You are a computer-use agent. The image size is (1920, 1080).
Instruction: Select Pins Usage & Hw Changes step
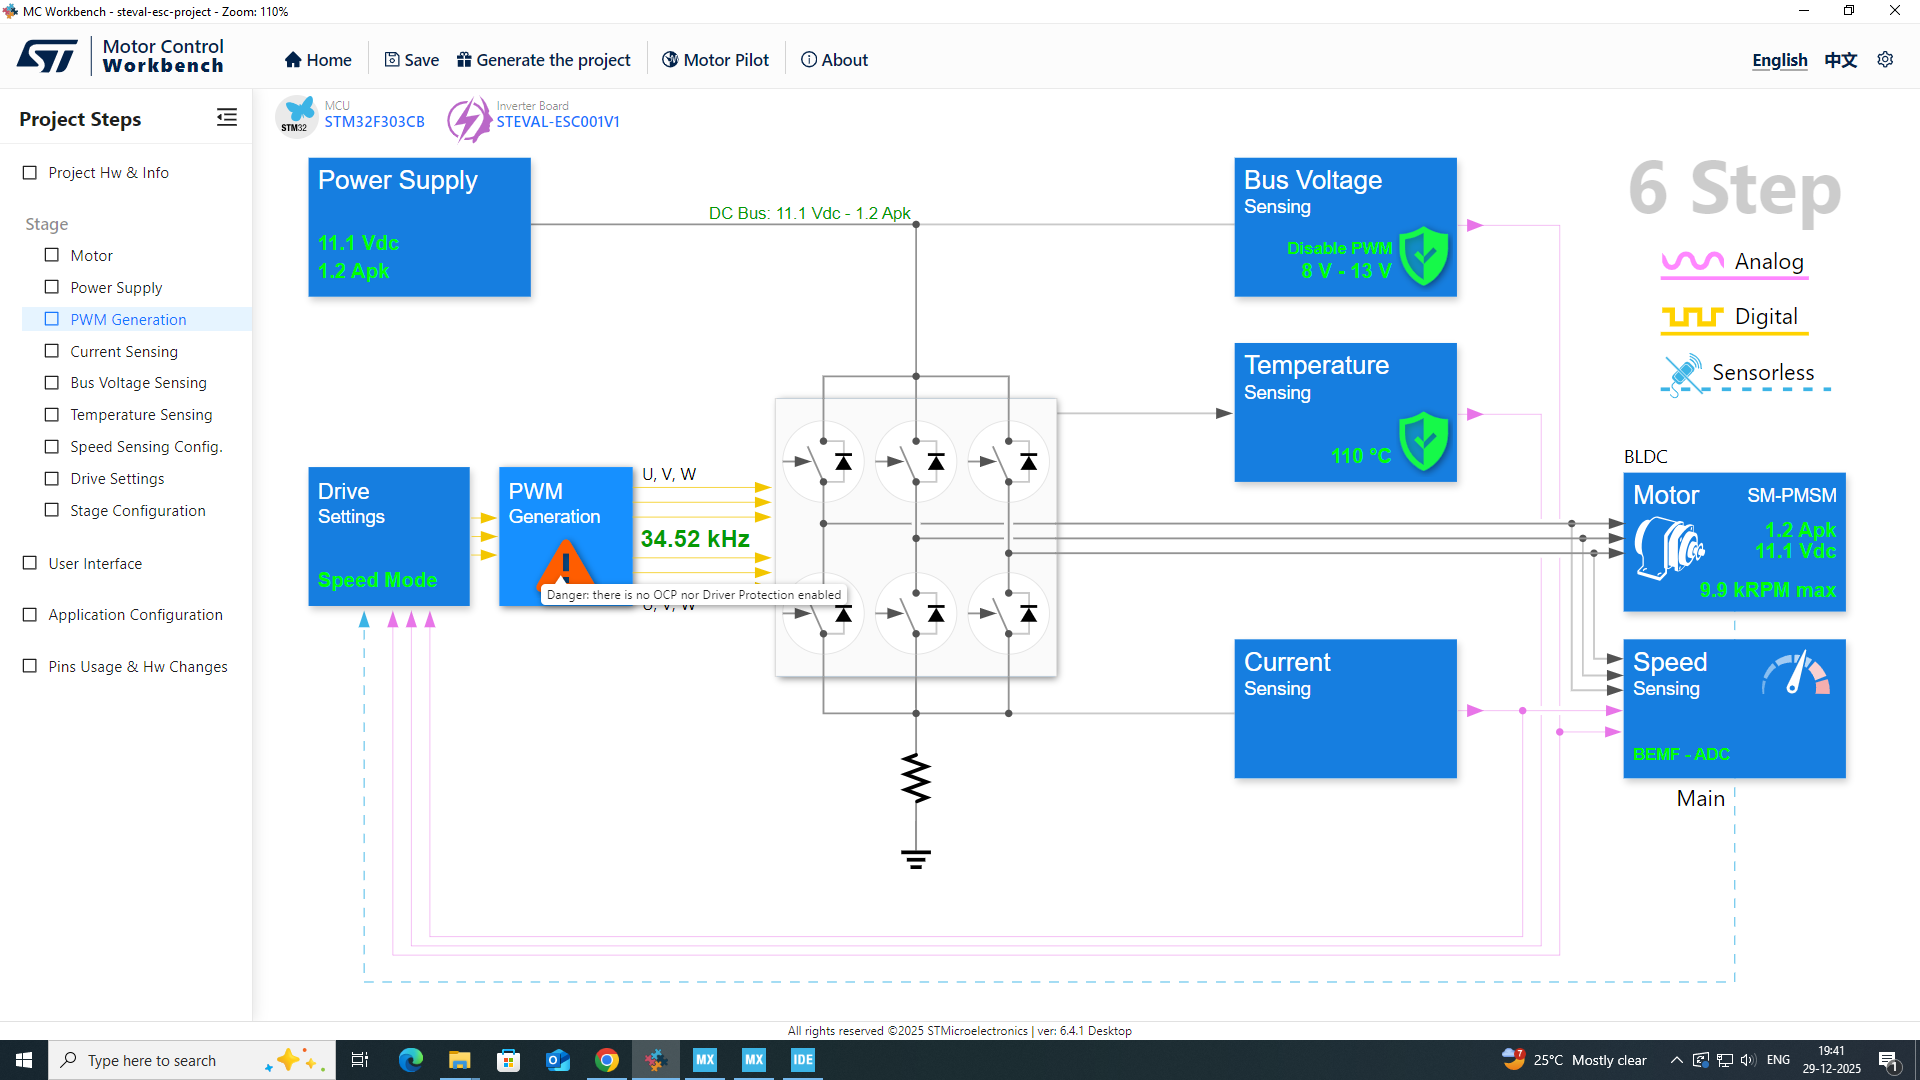click(137, 667)
